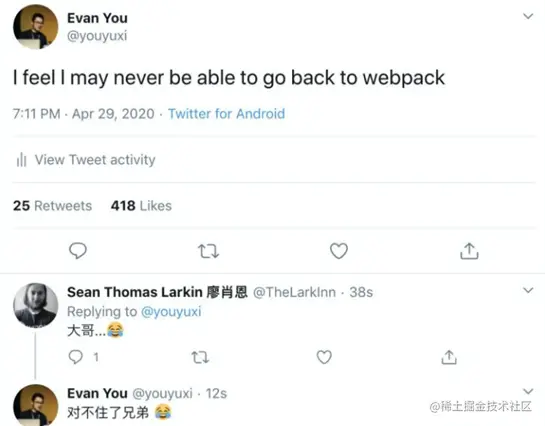Show the 25 Retweets list

[x=52, y=206]
